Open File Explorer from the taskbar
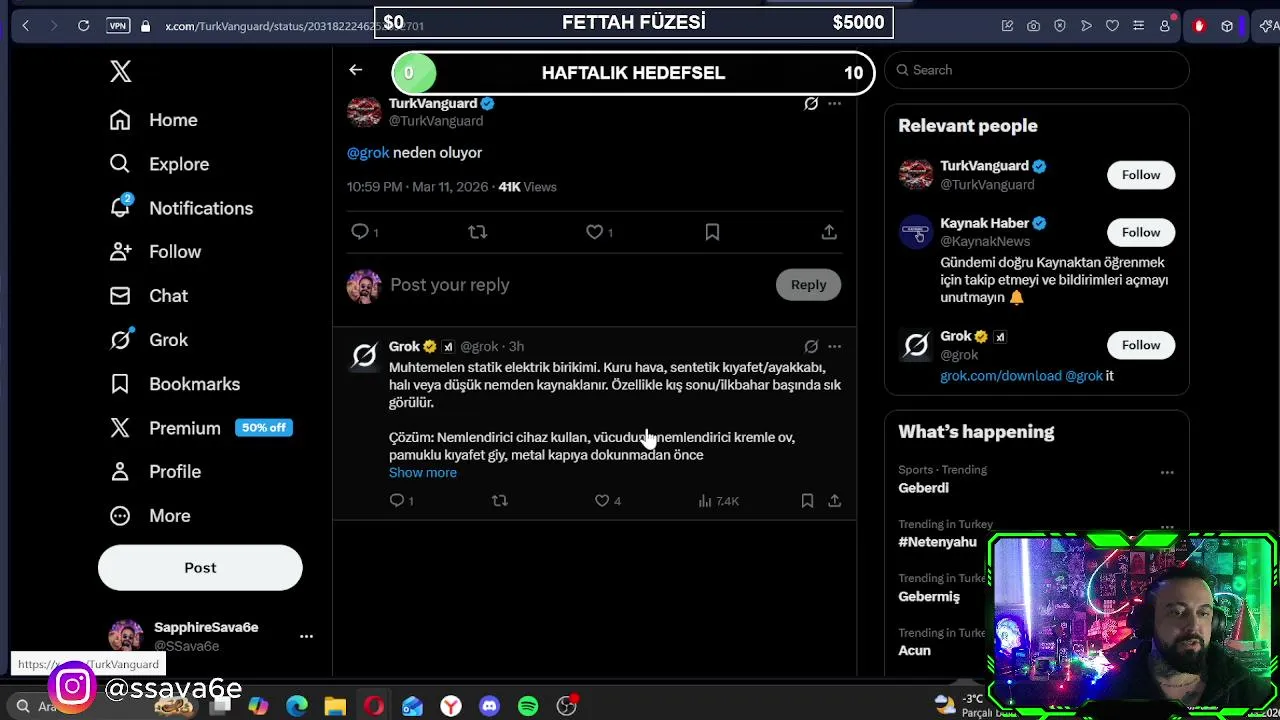The image size is (1280, 720). [x=335, y=706]
